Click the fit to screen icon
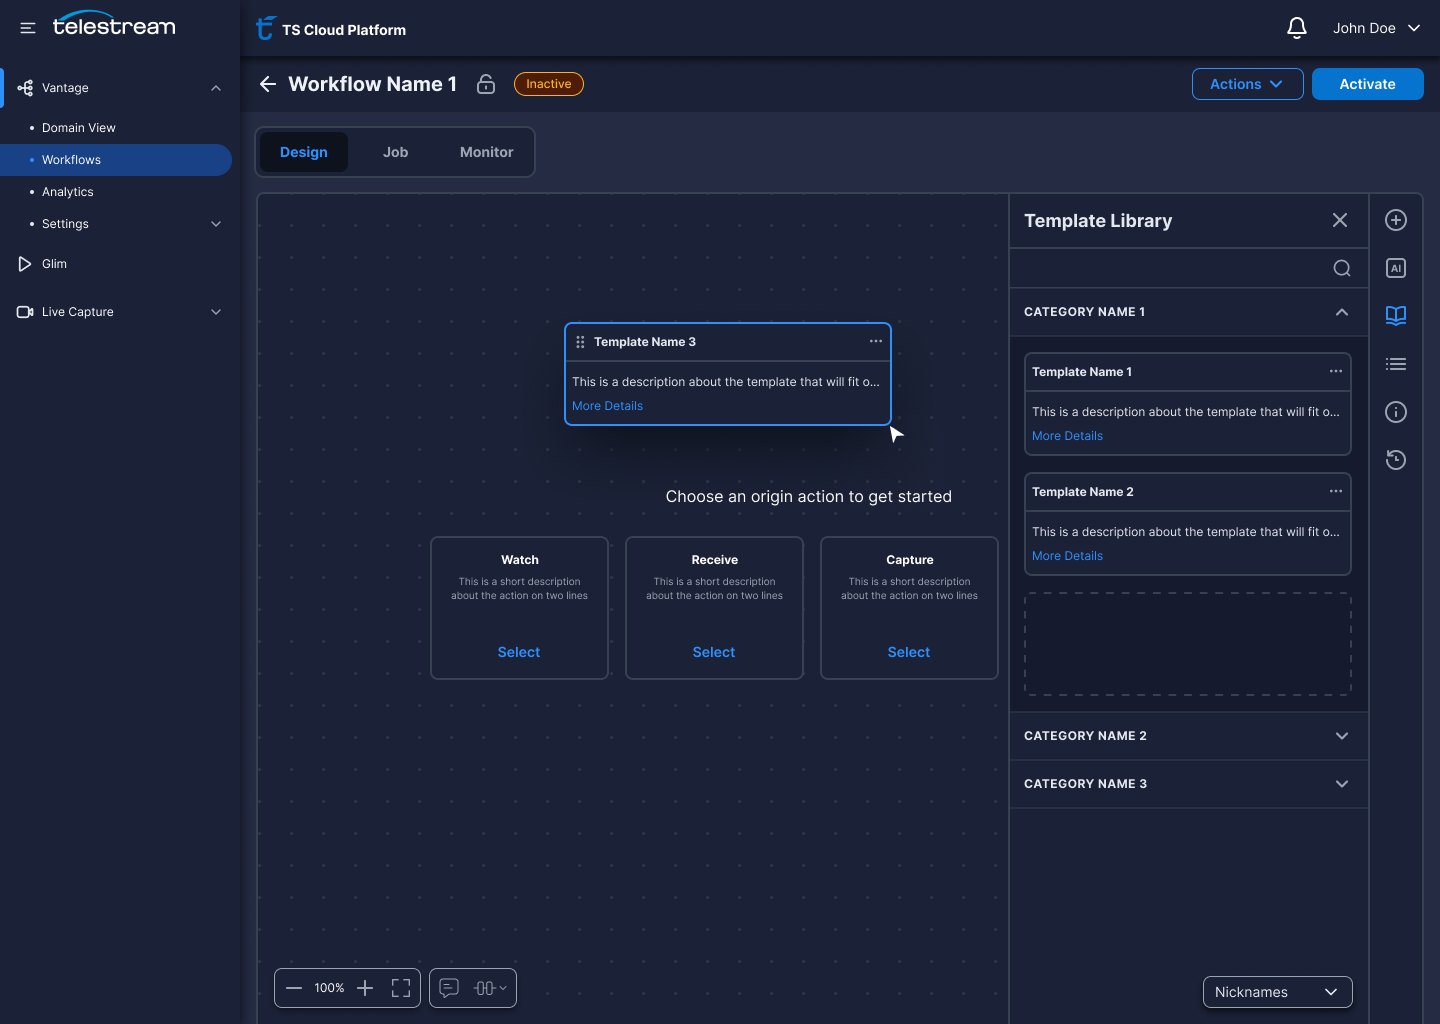 coord(401,988)
